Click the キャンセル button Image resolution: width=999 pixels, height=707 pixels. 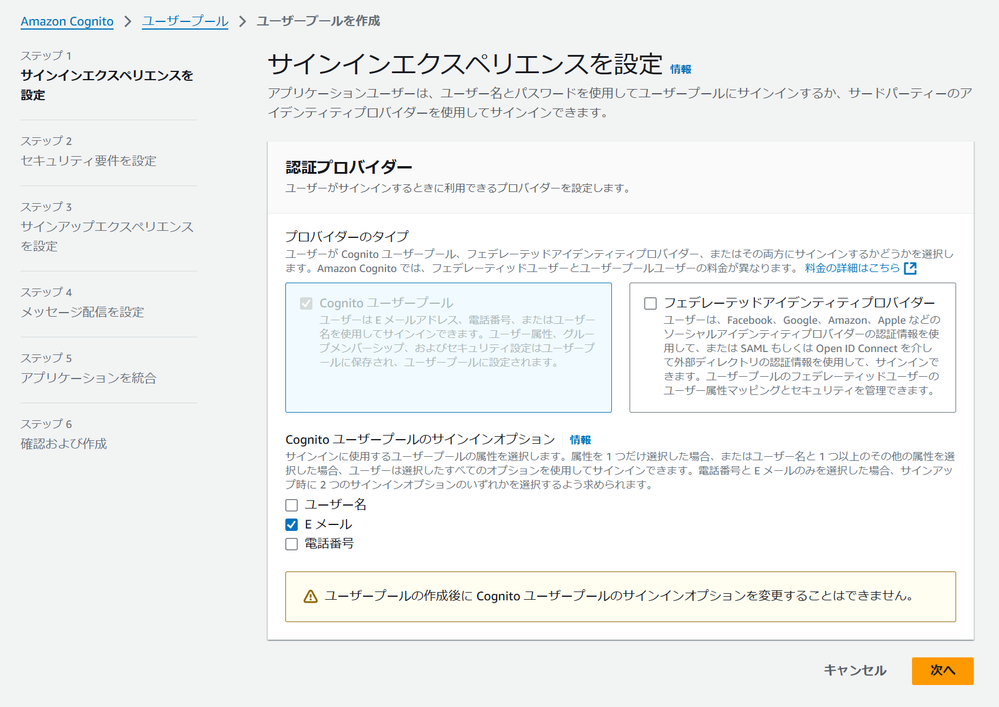point(855,671)
